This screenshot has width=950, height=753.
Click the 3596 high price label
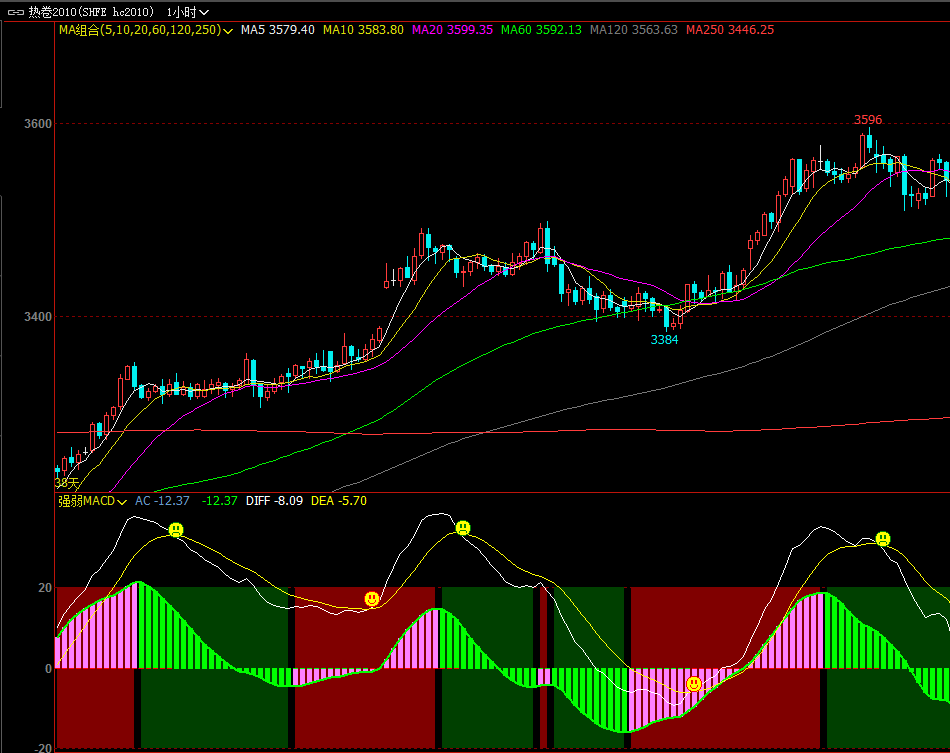pos(868,119)
